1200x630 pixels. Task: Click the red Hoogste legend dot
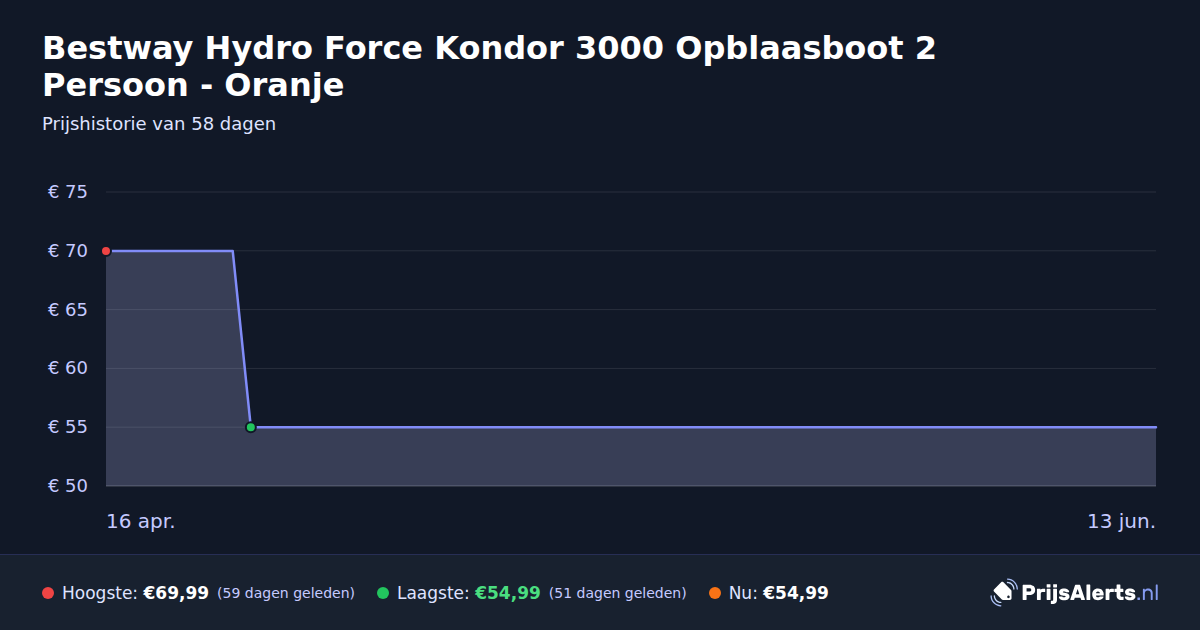coord(48,593)
